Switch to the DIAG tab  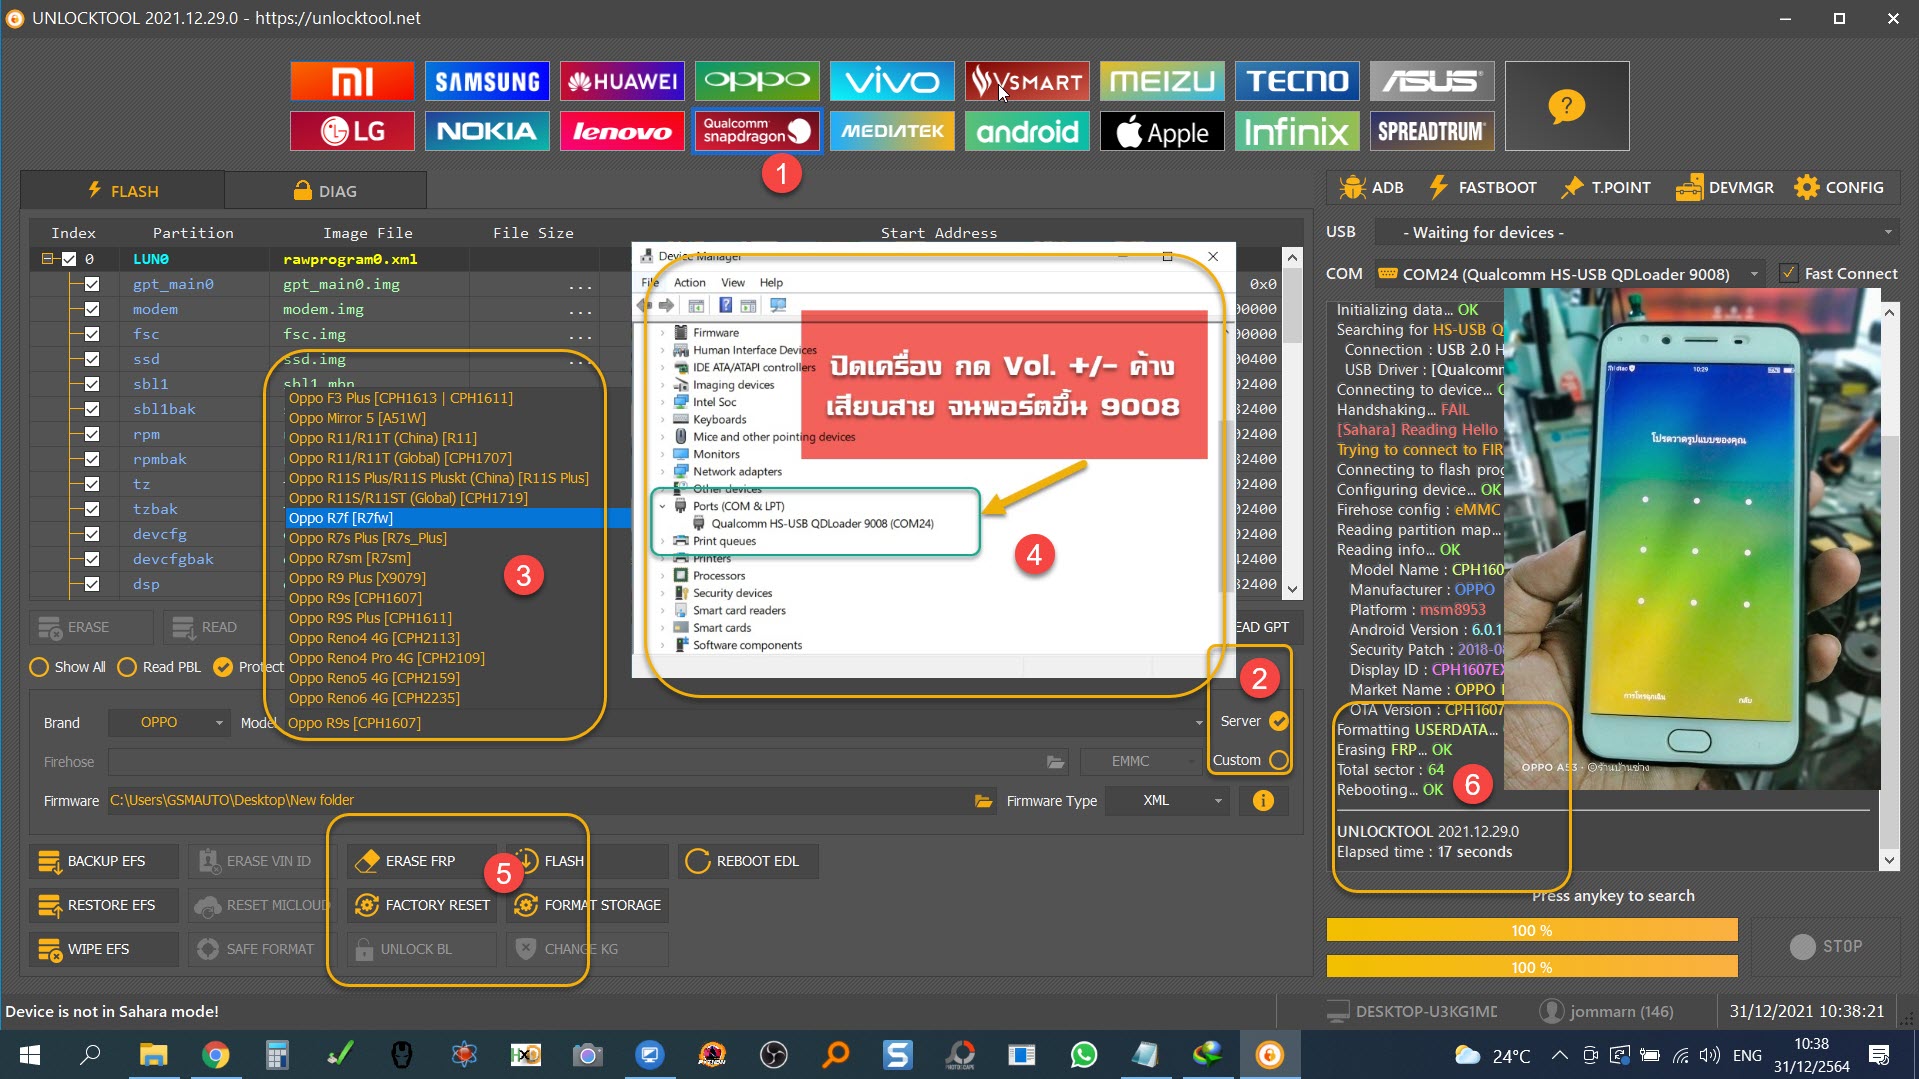(325, 191)
